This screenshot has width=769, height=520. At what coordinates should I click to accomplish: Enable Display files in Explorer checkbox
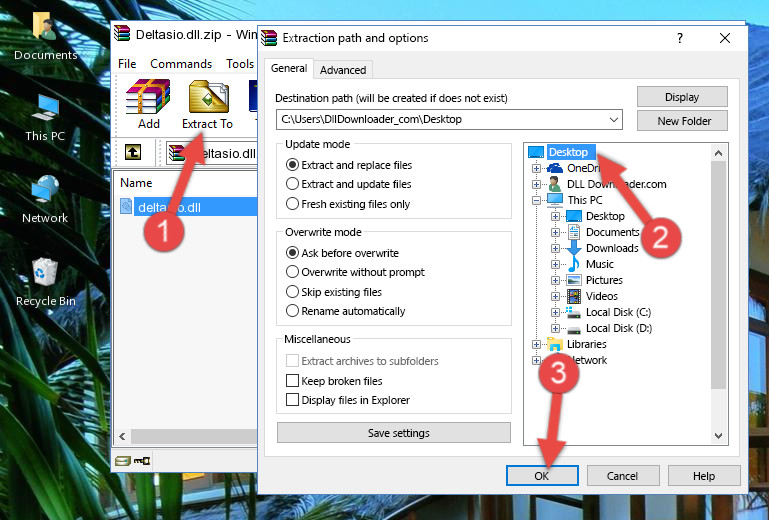292,400
